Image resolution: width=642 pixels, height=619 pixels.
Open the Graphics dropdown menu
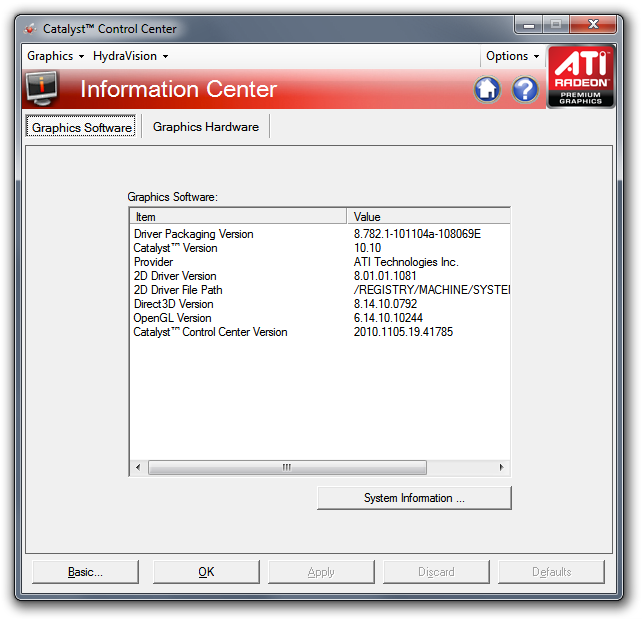pyautogui.click(x=55, y=56)
